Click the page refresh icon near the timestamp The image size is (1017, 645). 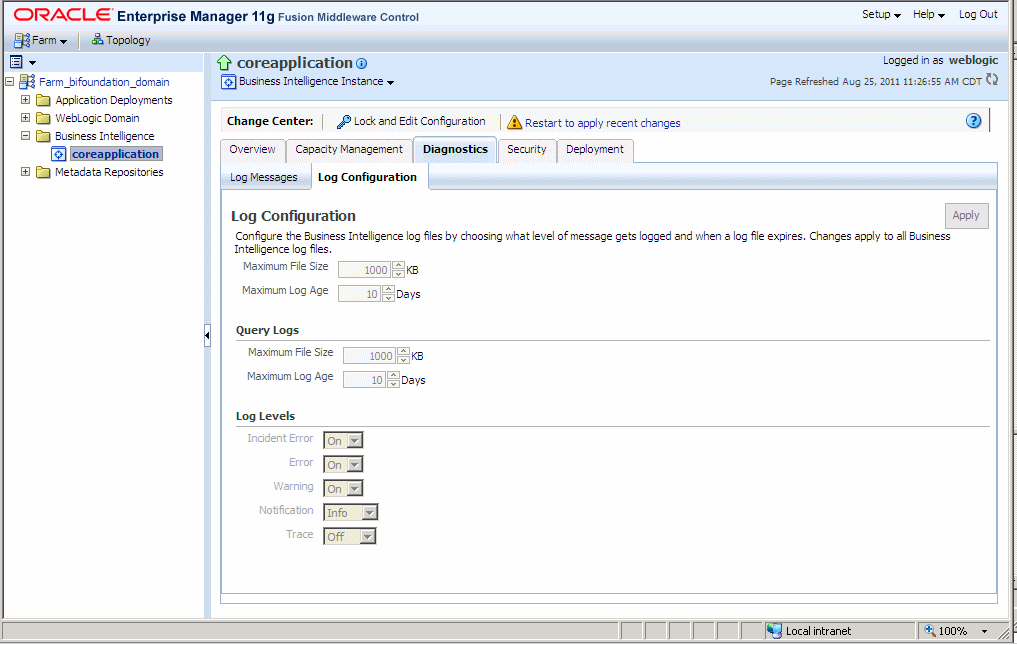[990, 81]
